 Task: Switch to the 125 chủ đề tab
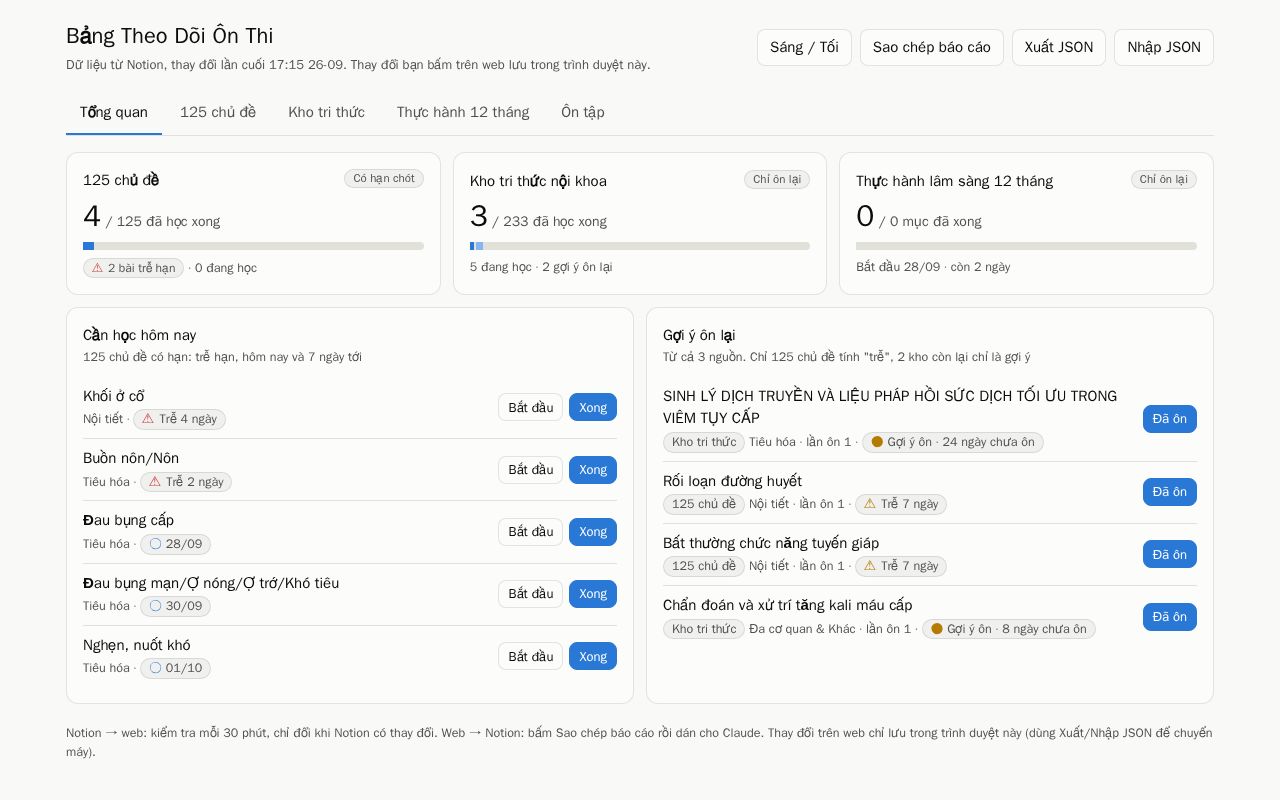pos(218,112)
